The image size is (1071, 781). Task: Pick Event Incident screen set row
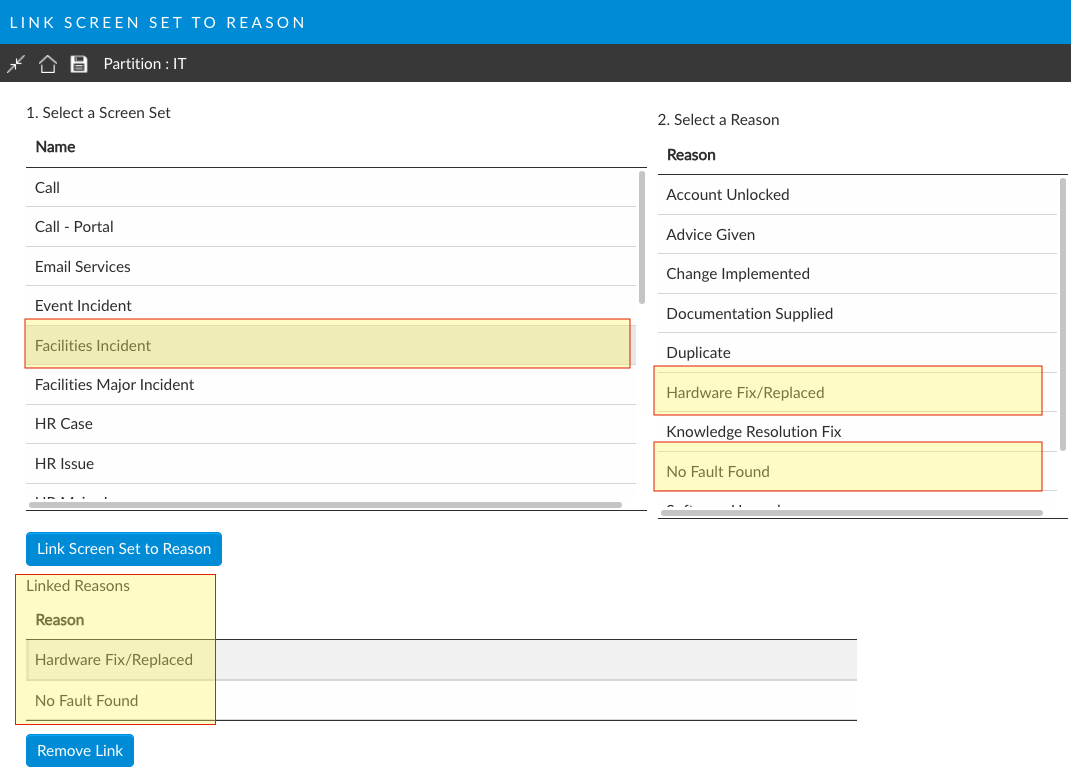83,306
